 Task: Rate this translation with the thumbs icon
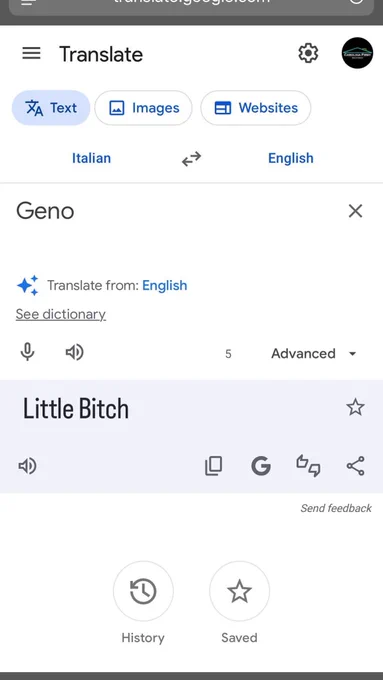tap(308, 466)
